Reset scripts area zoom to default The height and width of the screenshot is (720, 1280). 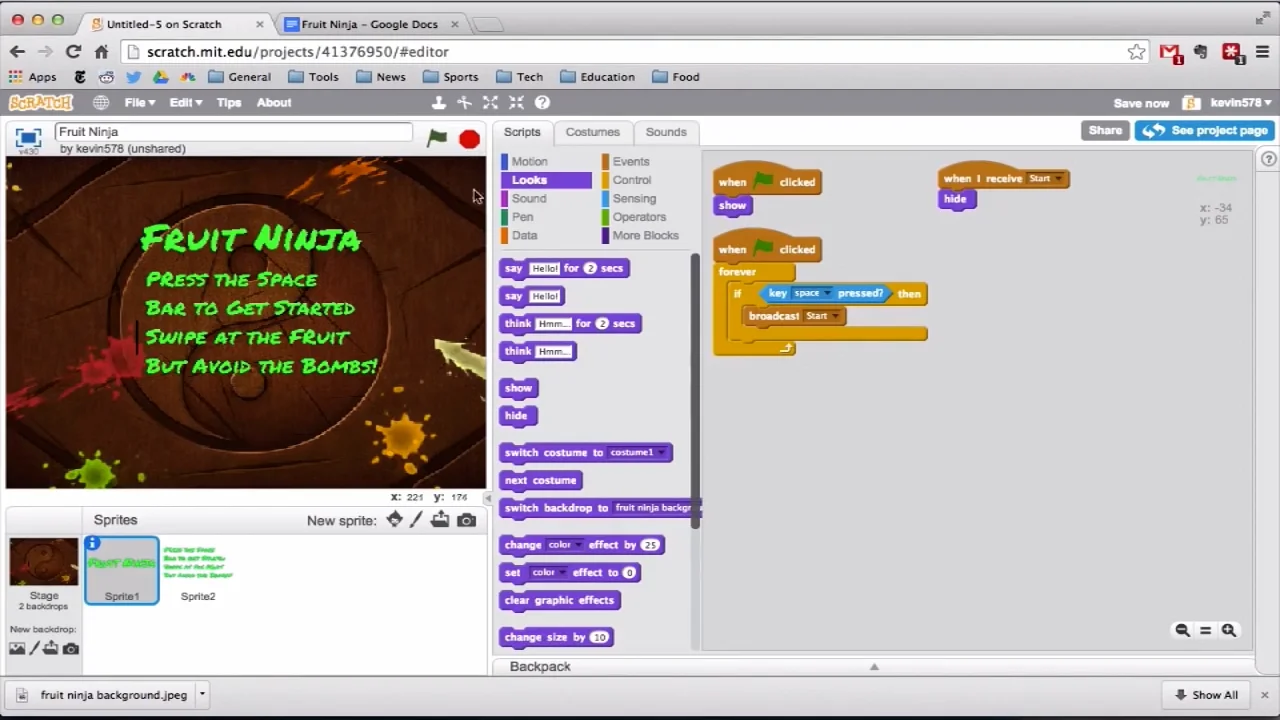(1205, 630)
